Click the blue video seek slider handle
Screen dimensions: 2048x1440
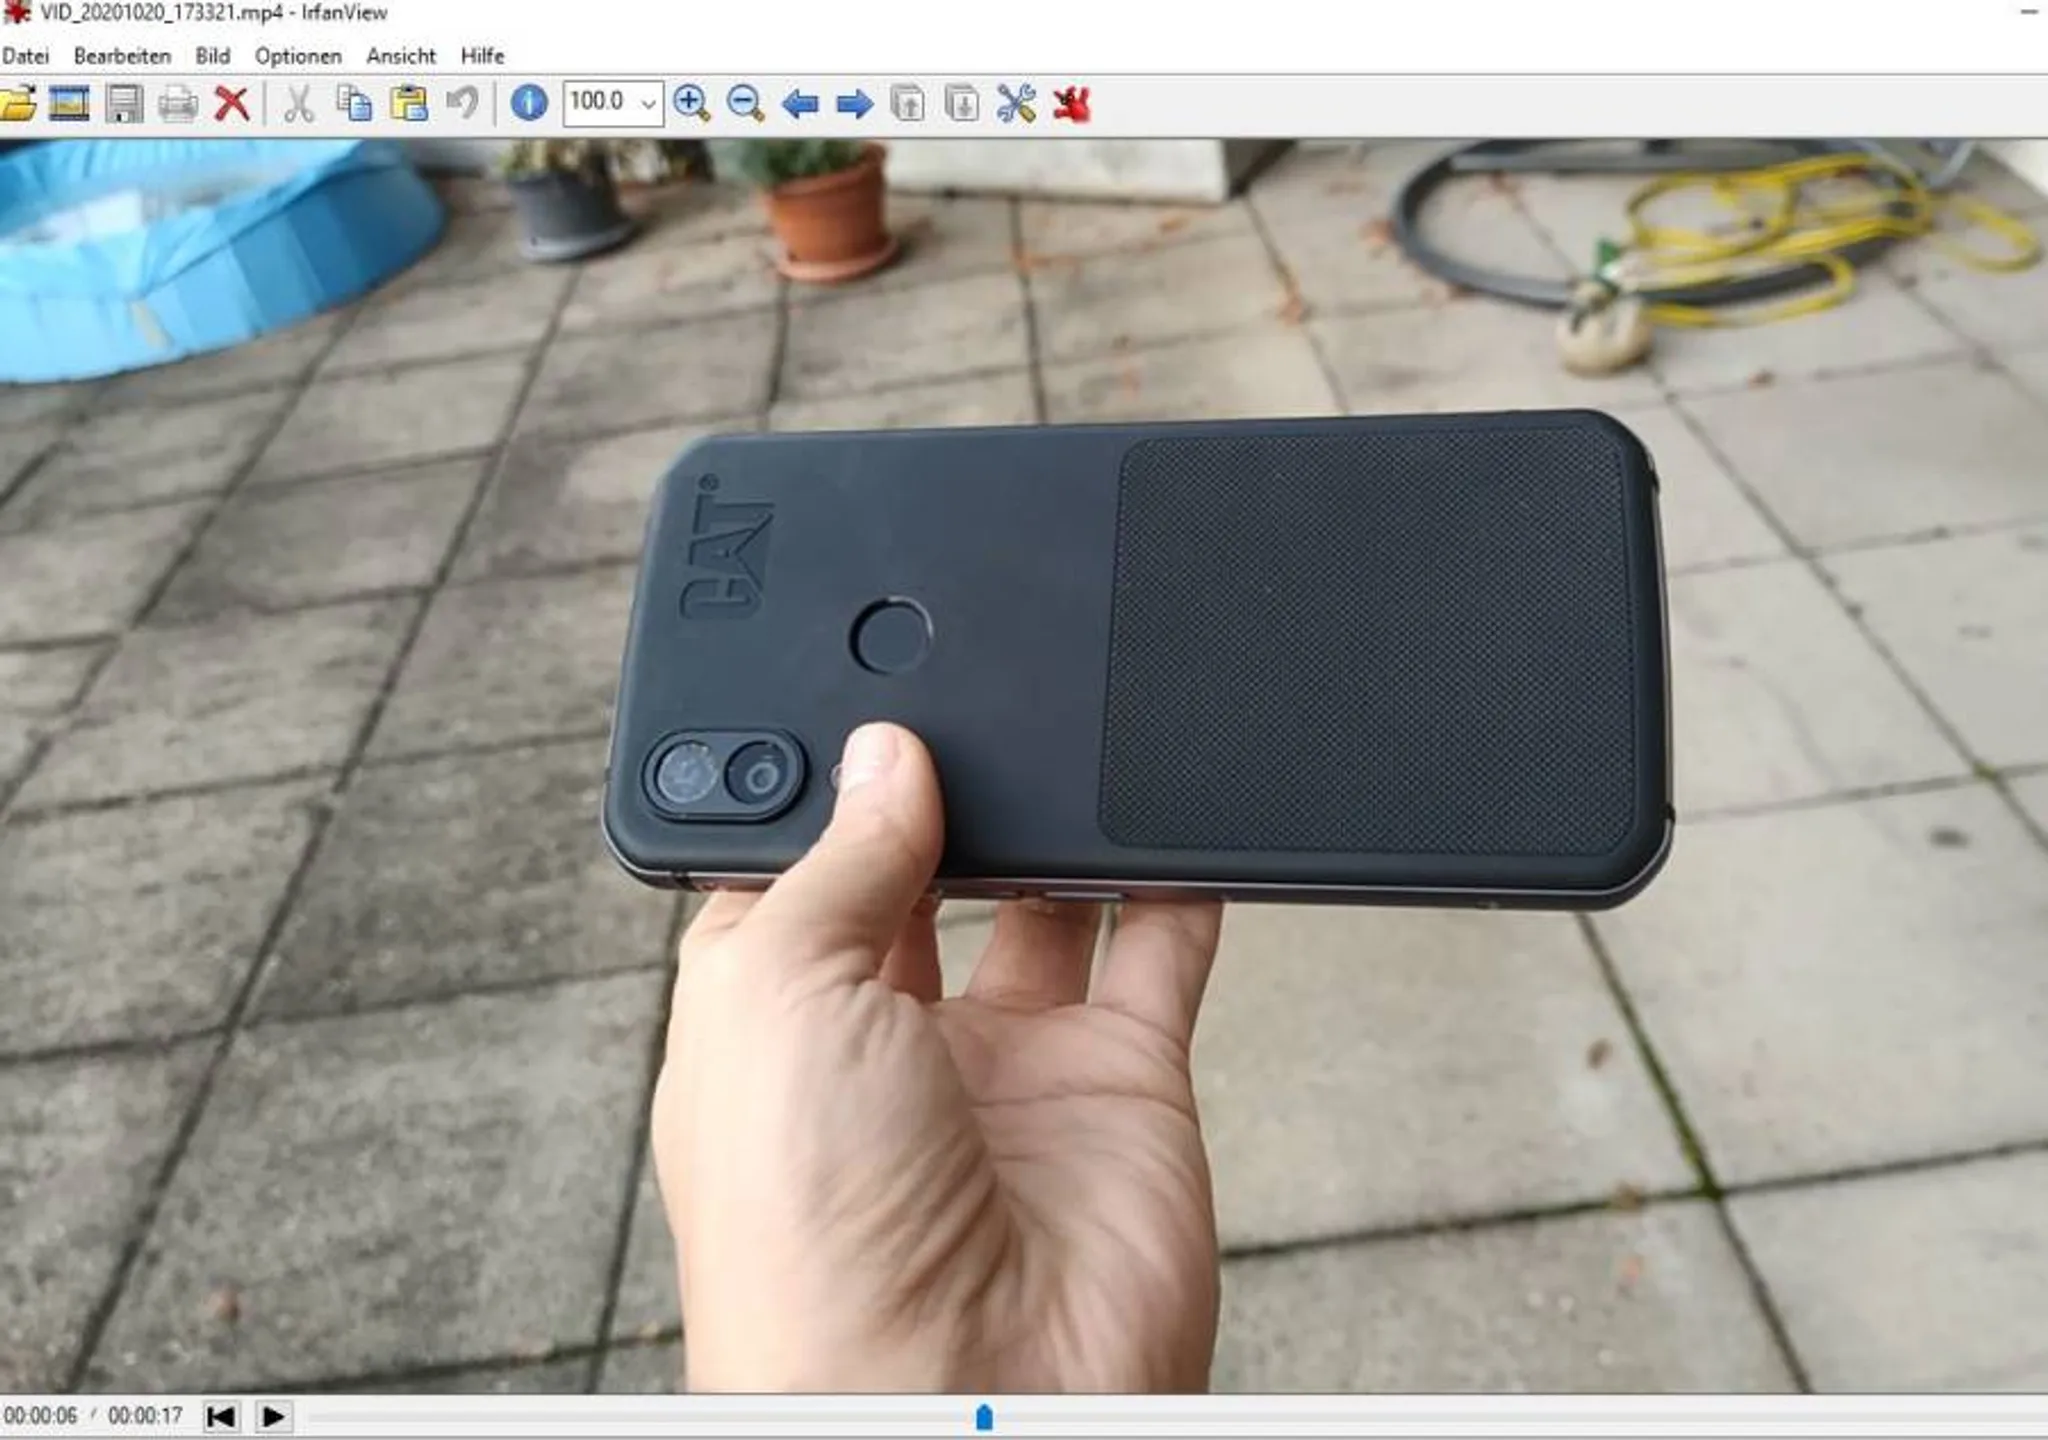pyautogui.click(x=984, y=1417)
